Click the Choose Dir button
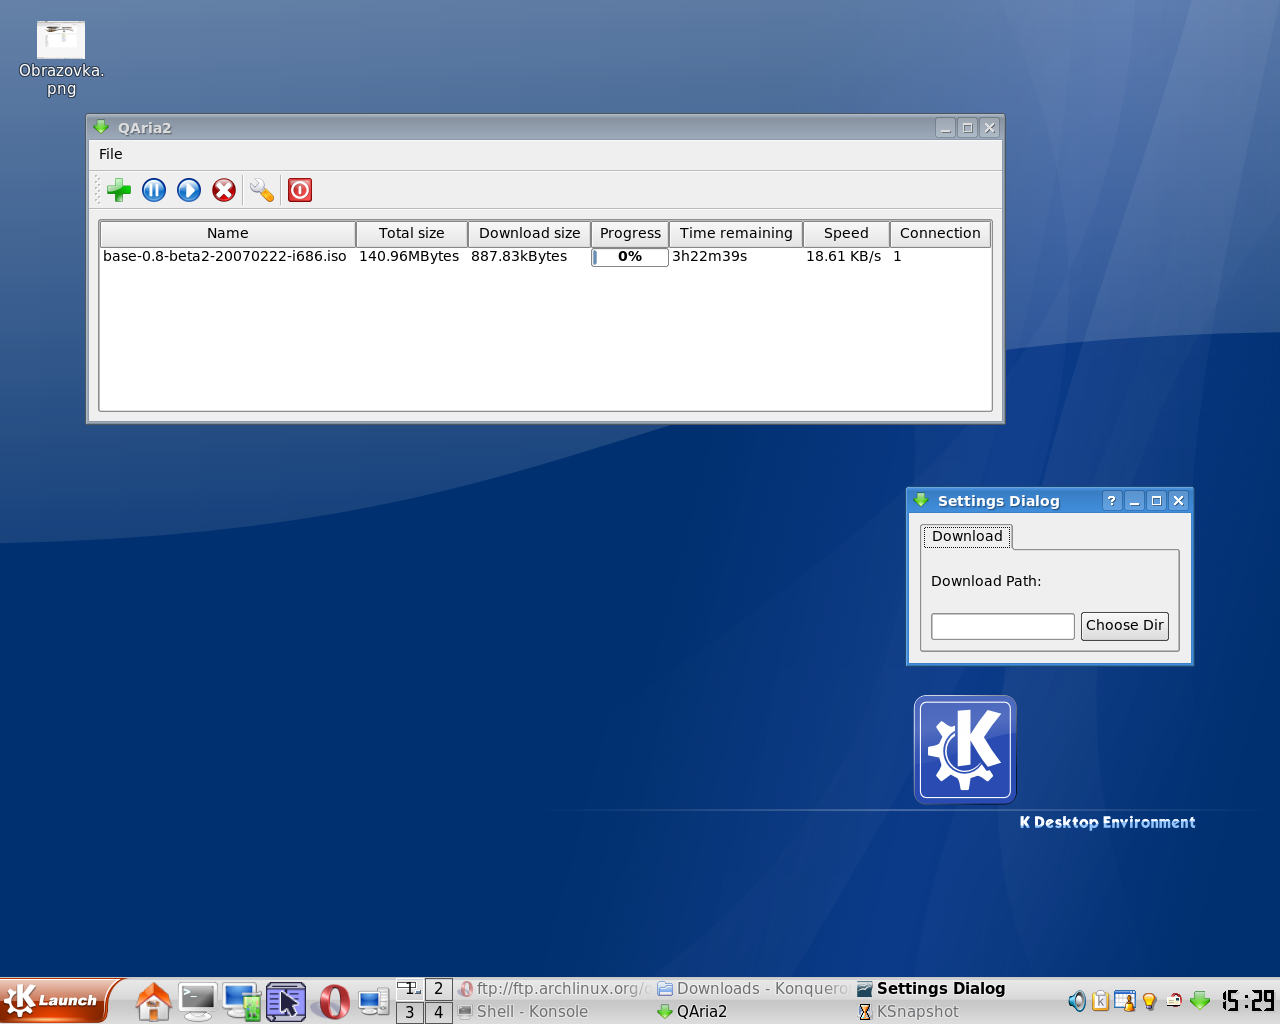 click(x=1125, y=626)
